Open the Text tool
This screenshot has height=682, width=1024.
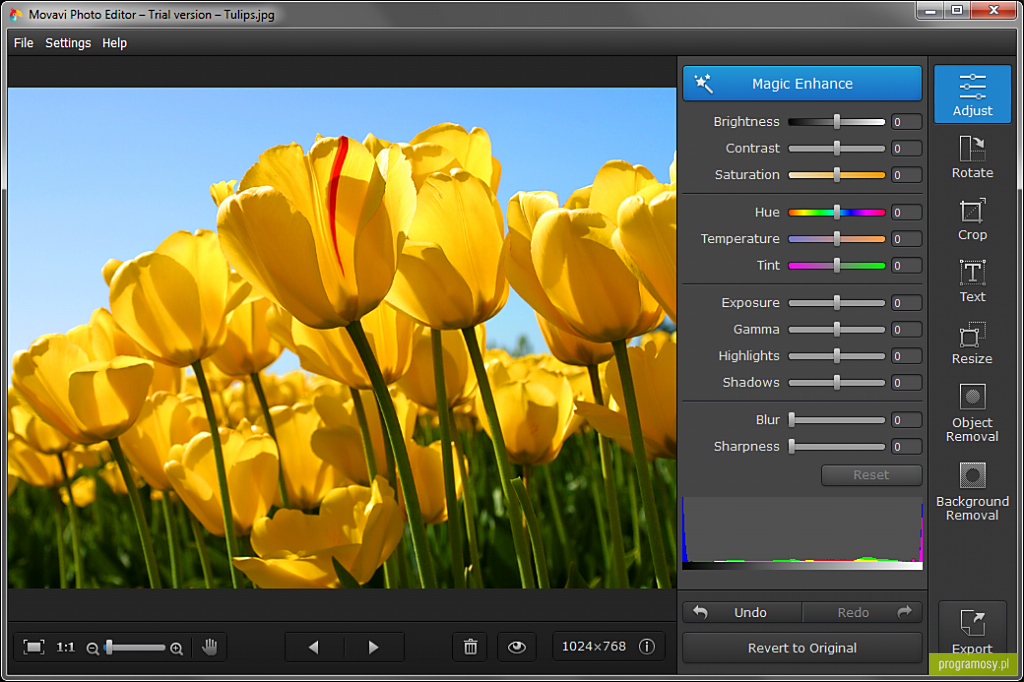click(x=972, y=281)
